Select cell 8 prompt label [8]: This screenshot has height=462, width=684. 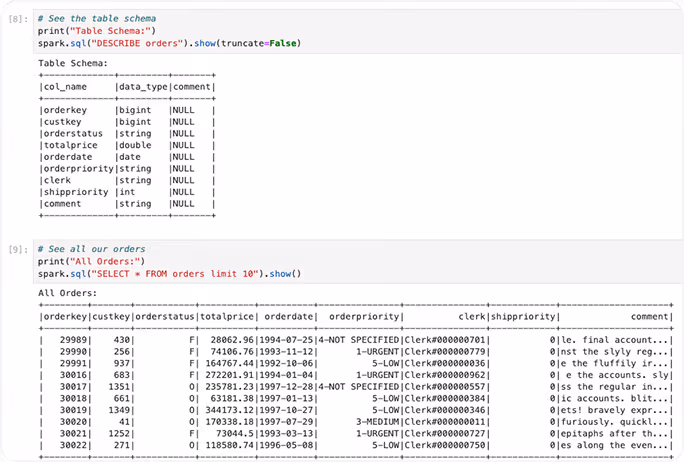tap(18, 19)
